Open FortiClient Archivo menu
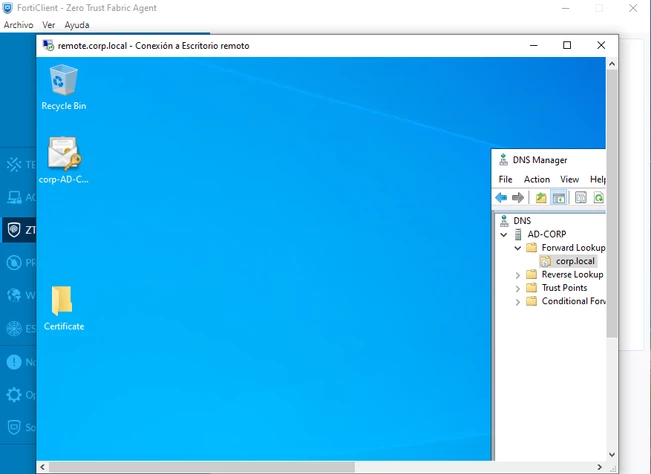 coord(18,25)
